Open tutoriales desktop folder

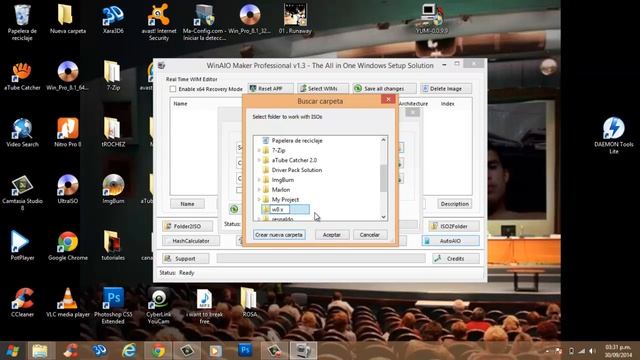tap(113, 246)
